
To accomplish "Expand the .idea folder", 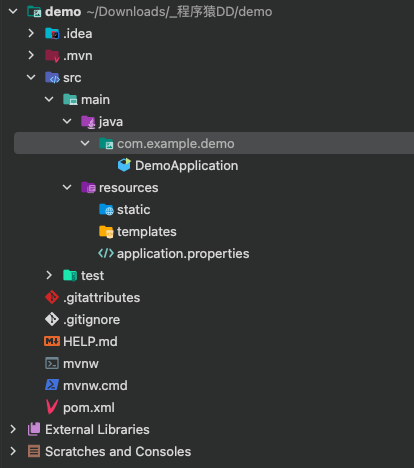I will pos(31,33).
